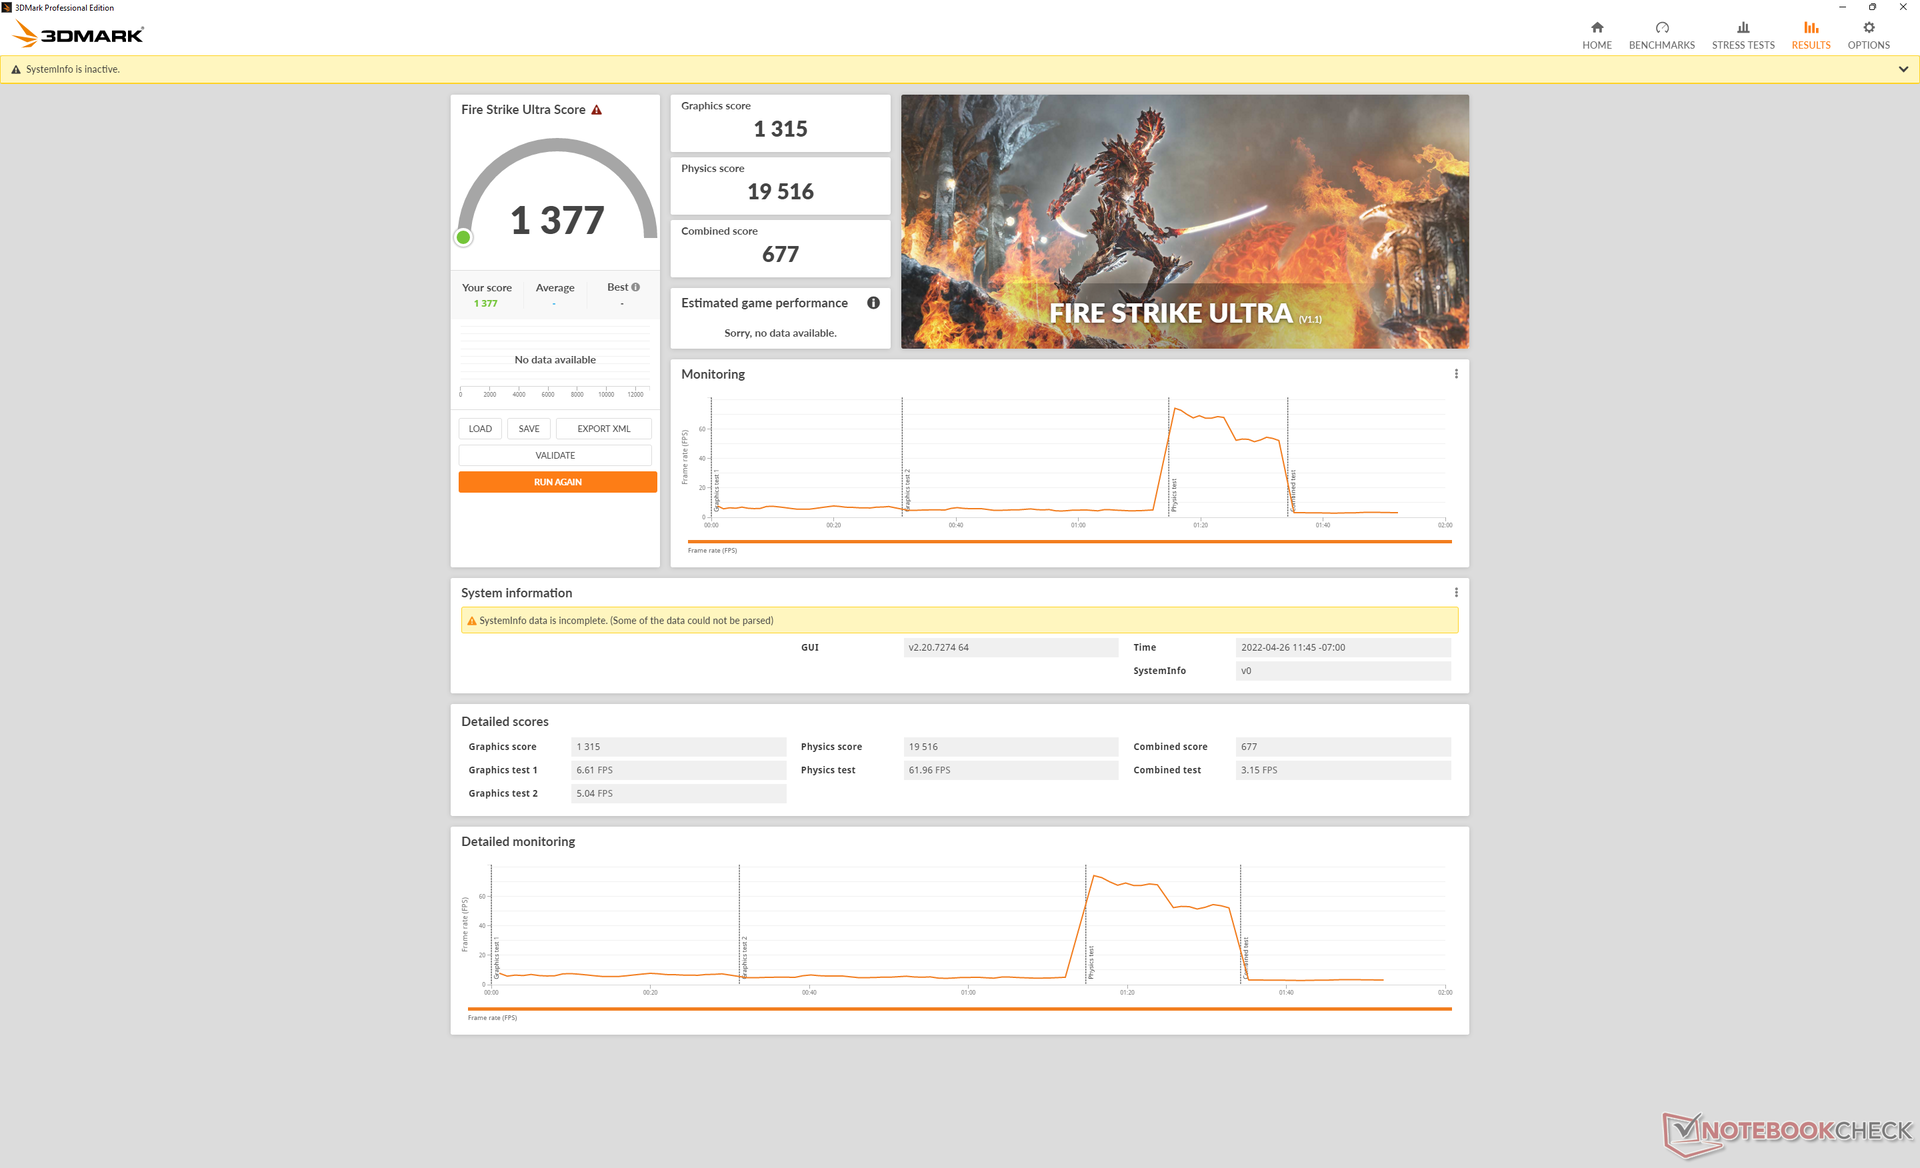Image resolution: width=1920 pixels, height=1168 pixels.
Task: Click the EXPORT XML button
Action: tap(603, 429)
